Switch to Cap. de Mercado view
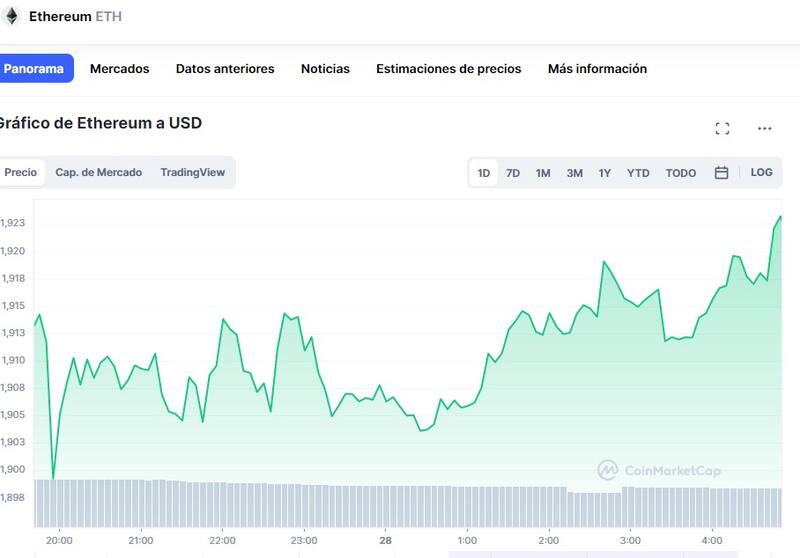The image size is (800, 558). pyautogui.click(x=98, y=172)
